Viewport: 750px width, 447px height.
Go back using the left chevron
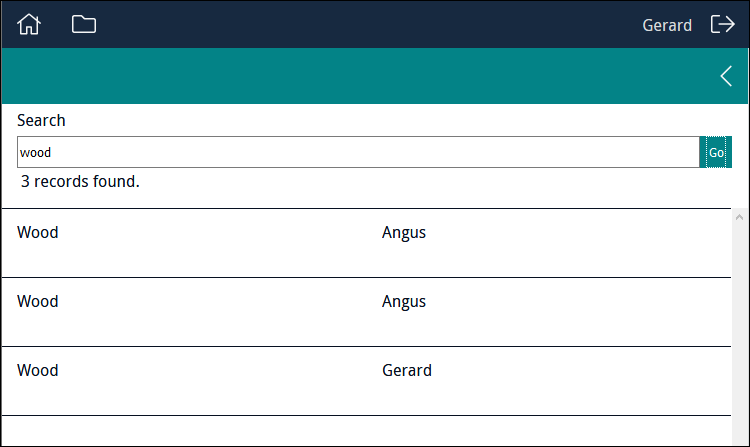(726, 76)
